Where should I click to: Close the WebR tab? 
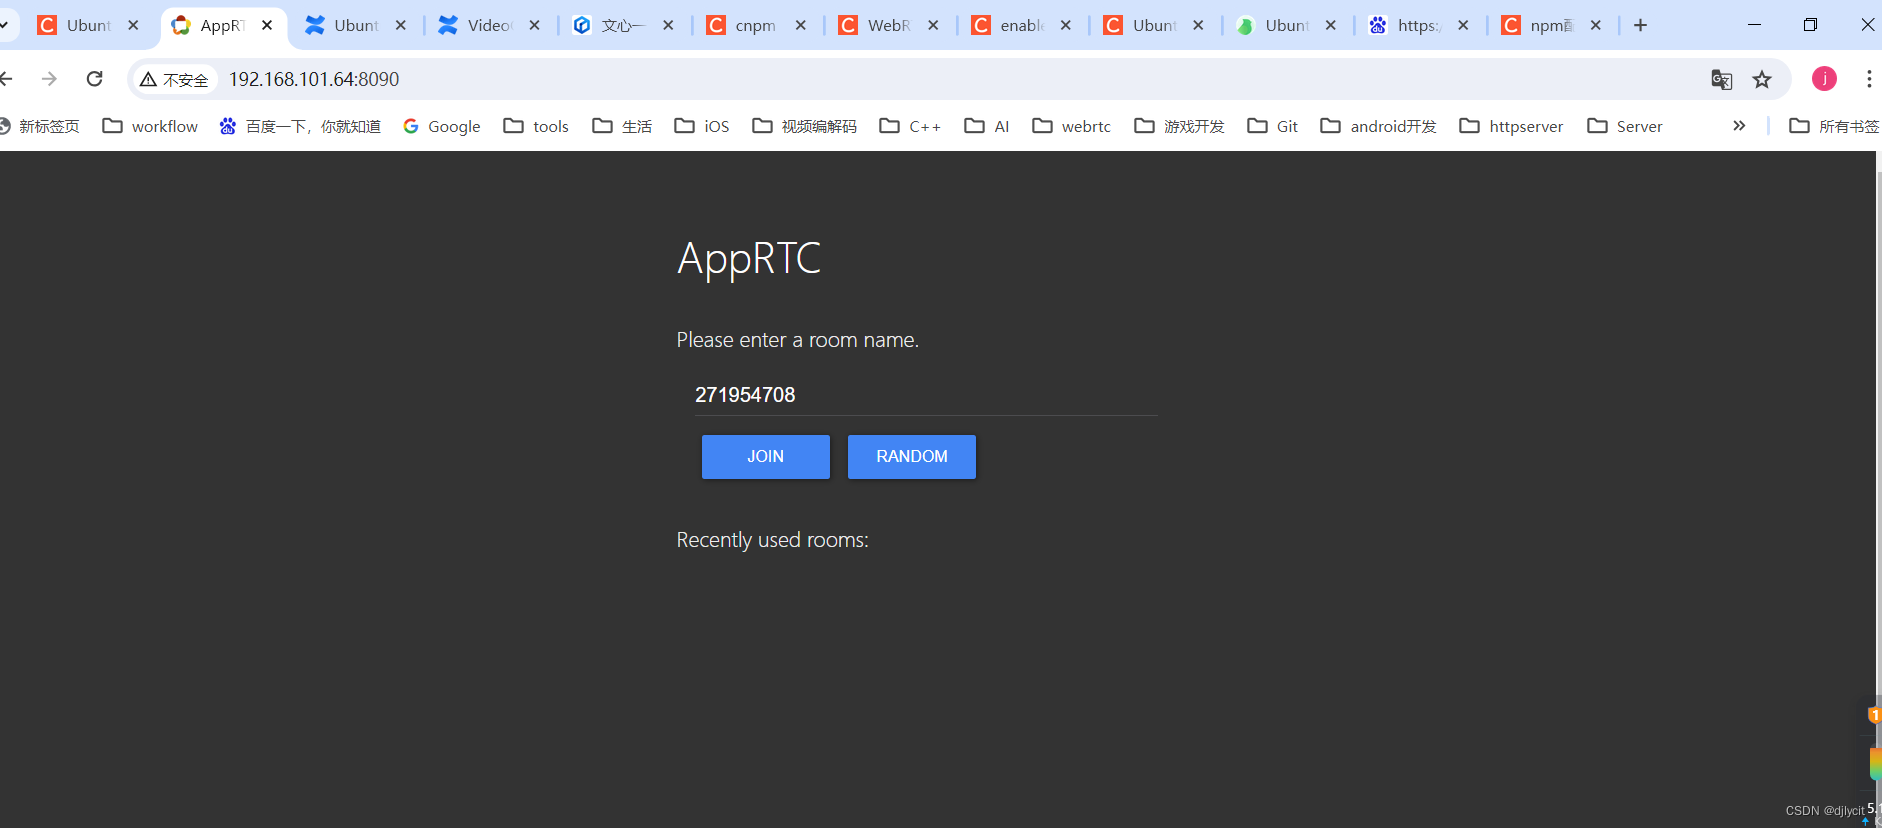[933, 25]
